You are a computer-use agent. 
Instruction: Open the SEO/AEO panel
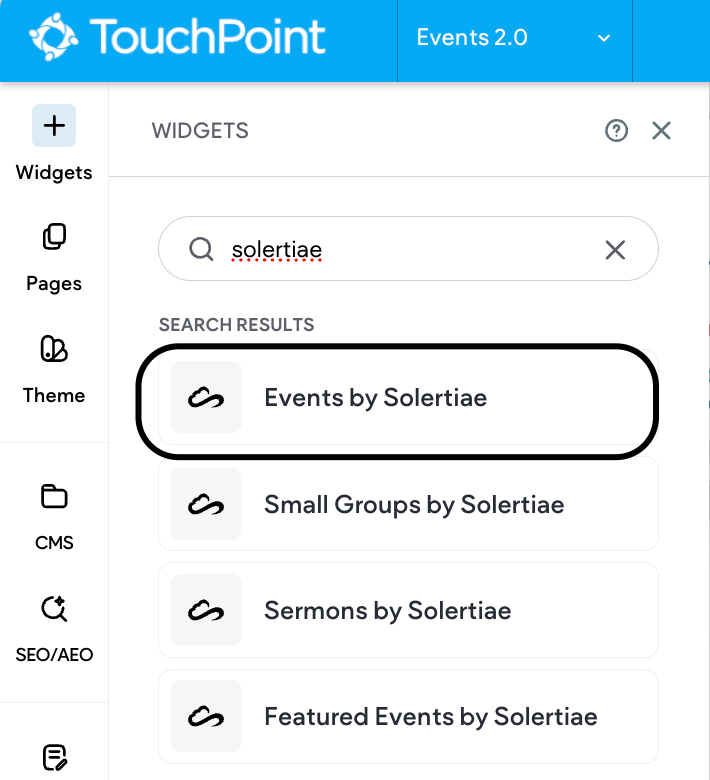point(54,628)
